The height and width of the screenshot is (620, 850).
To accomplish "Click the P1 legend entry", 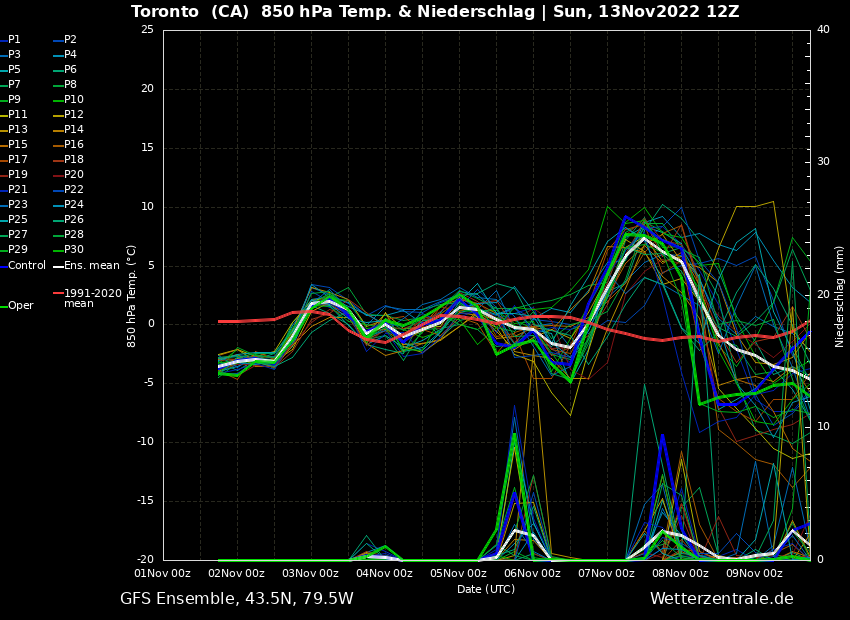I will tap(14, 40).
